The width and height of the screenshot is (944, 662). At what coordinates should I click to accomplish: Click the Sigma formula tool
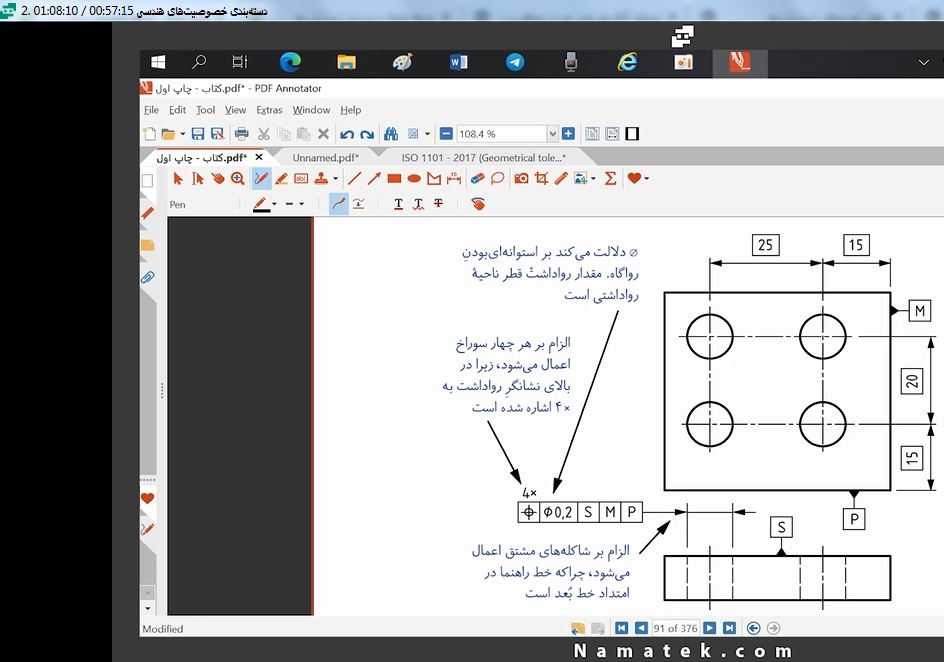tap(610, 178)
